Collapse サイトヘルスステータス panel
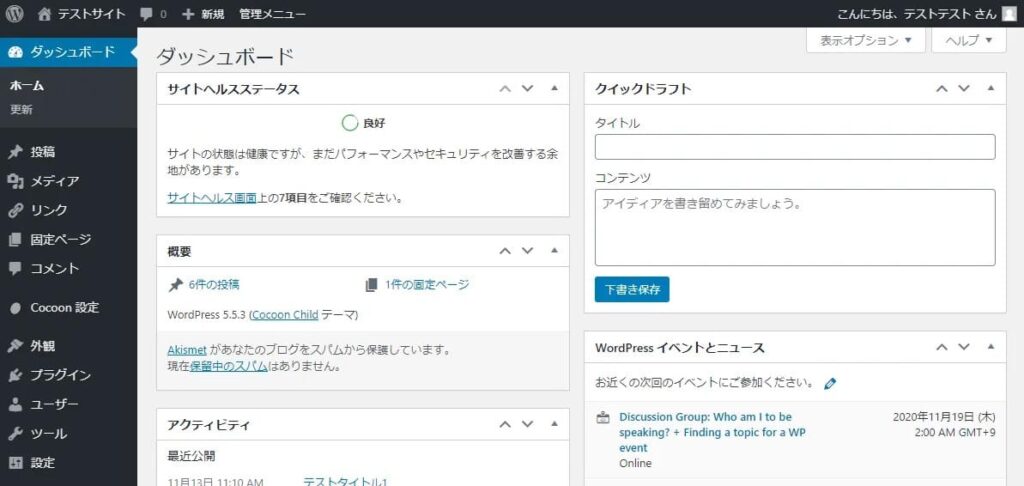Screen dimensions: 1024x486 pos(554,88)
